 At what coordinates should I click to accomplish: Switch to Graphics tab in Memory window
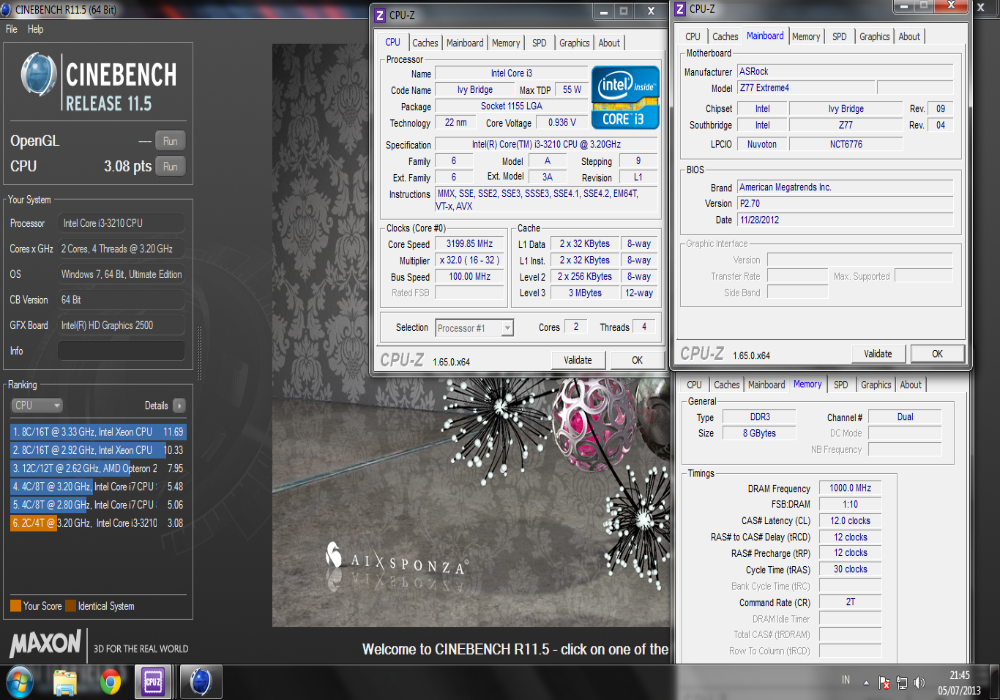[876, 384]
